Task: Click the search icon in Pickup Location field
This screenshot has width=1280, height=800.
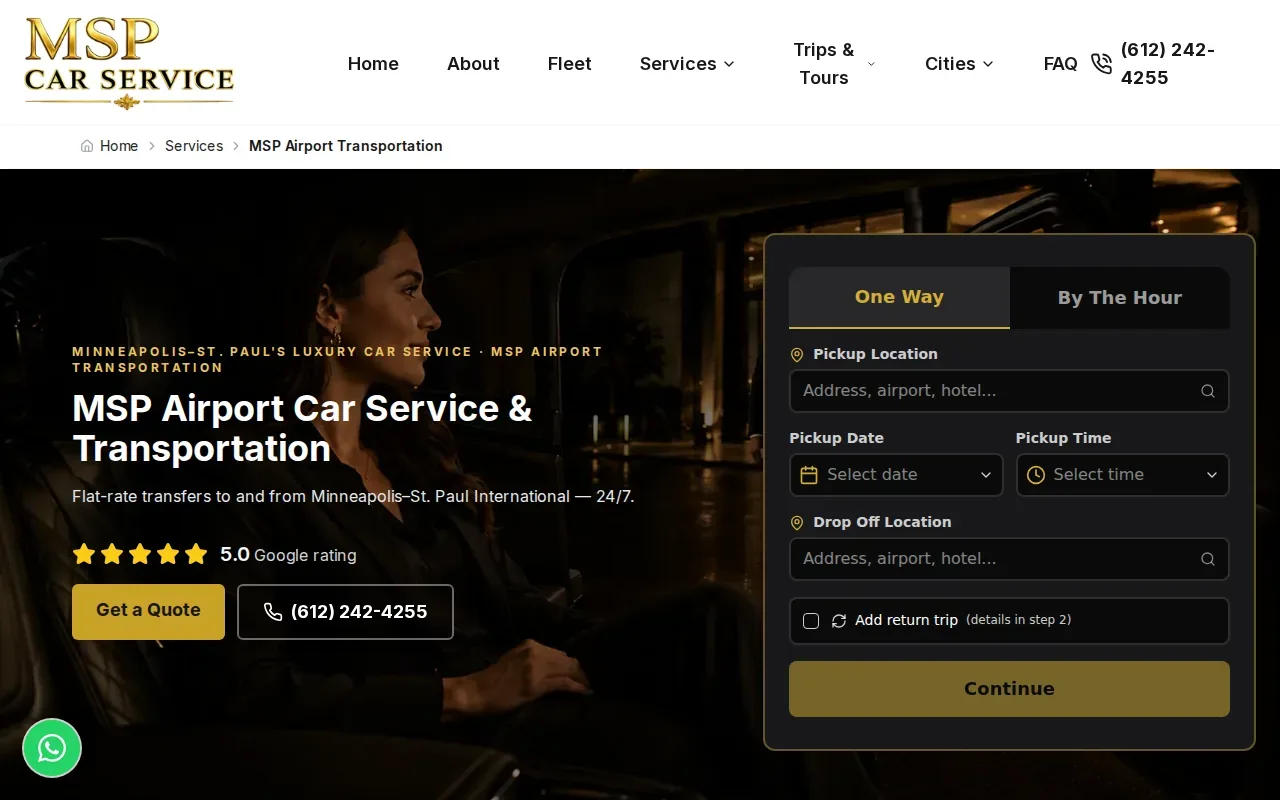Action: coord(1208,391)
